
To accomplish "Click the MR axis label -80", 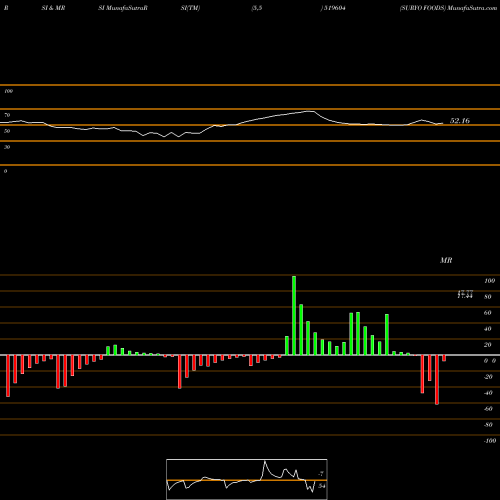I will [x=488, y=425].
